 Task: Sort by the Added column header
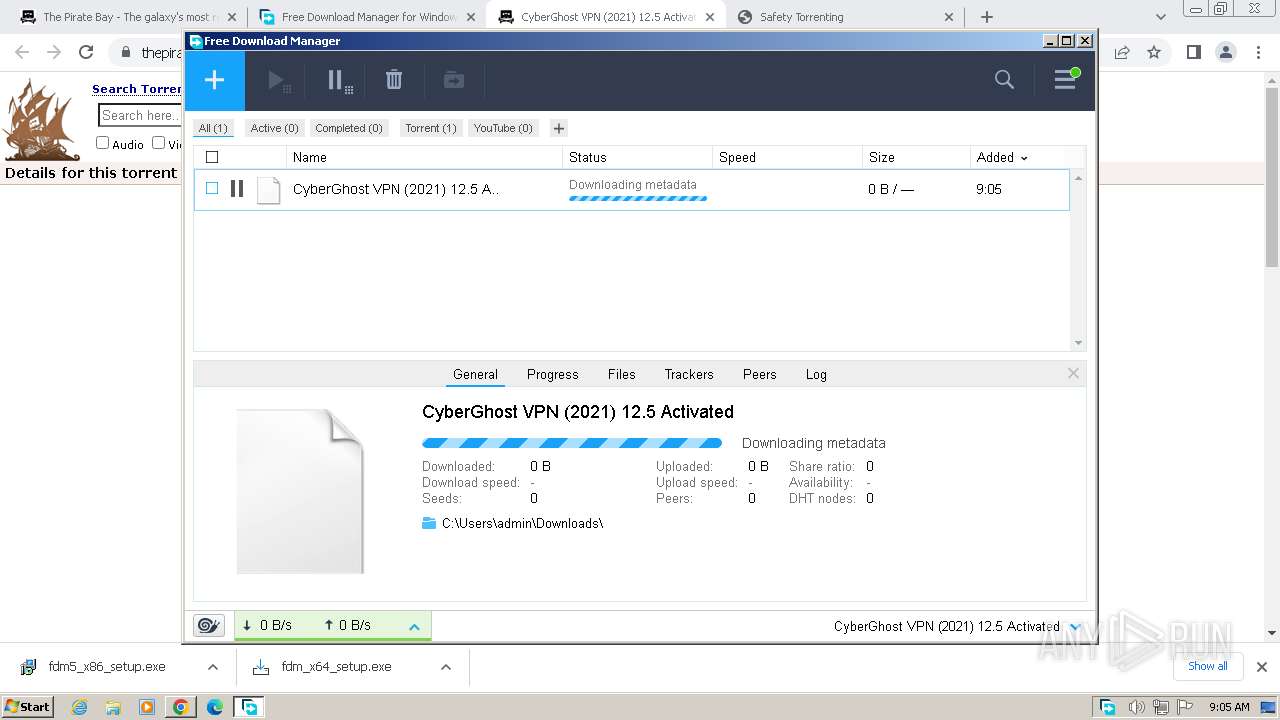click(x=1002, y=157)
